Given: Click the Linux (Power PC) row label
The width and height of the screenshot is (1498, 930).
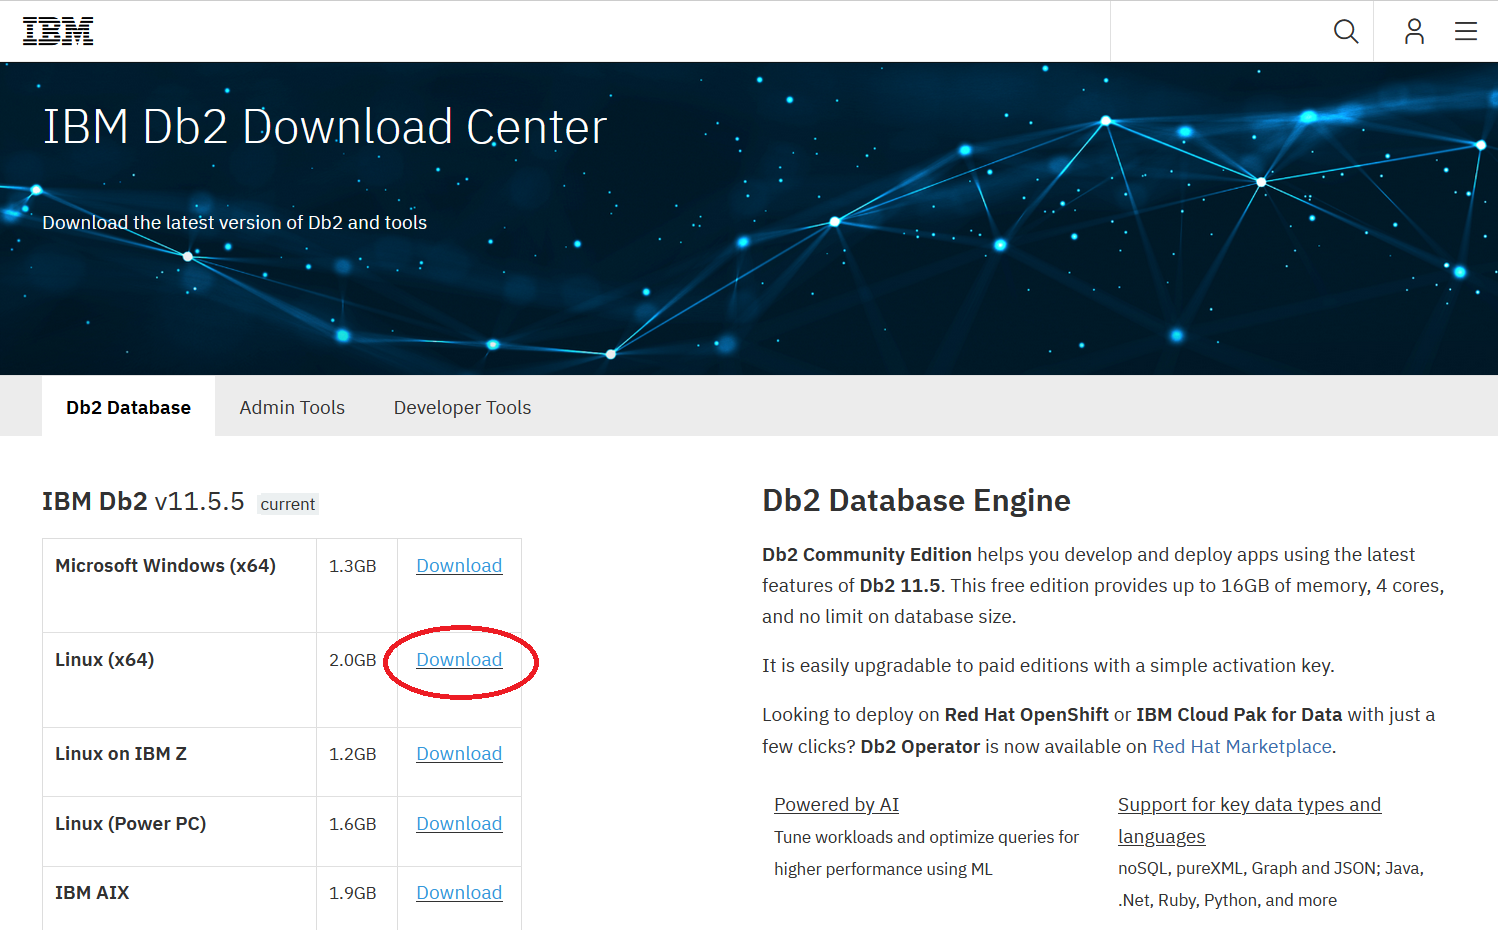Looking at the screenshot, I should pyautogui.click(x=130, y=823).
